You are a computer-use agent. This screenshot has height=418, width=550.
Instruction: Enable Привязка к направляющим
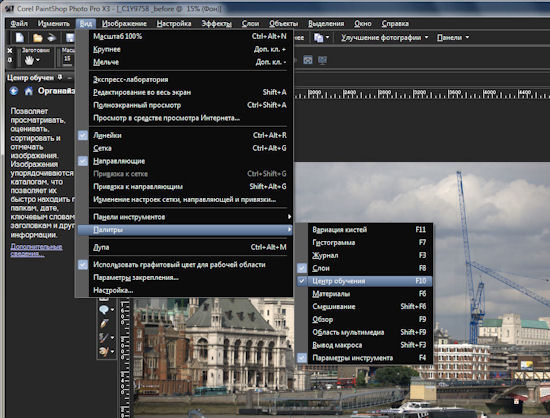(185, 187)
